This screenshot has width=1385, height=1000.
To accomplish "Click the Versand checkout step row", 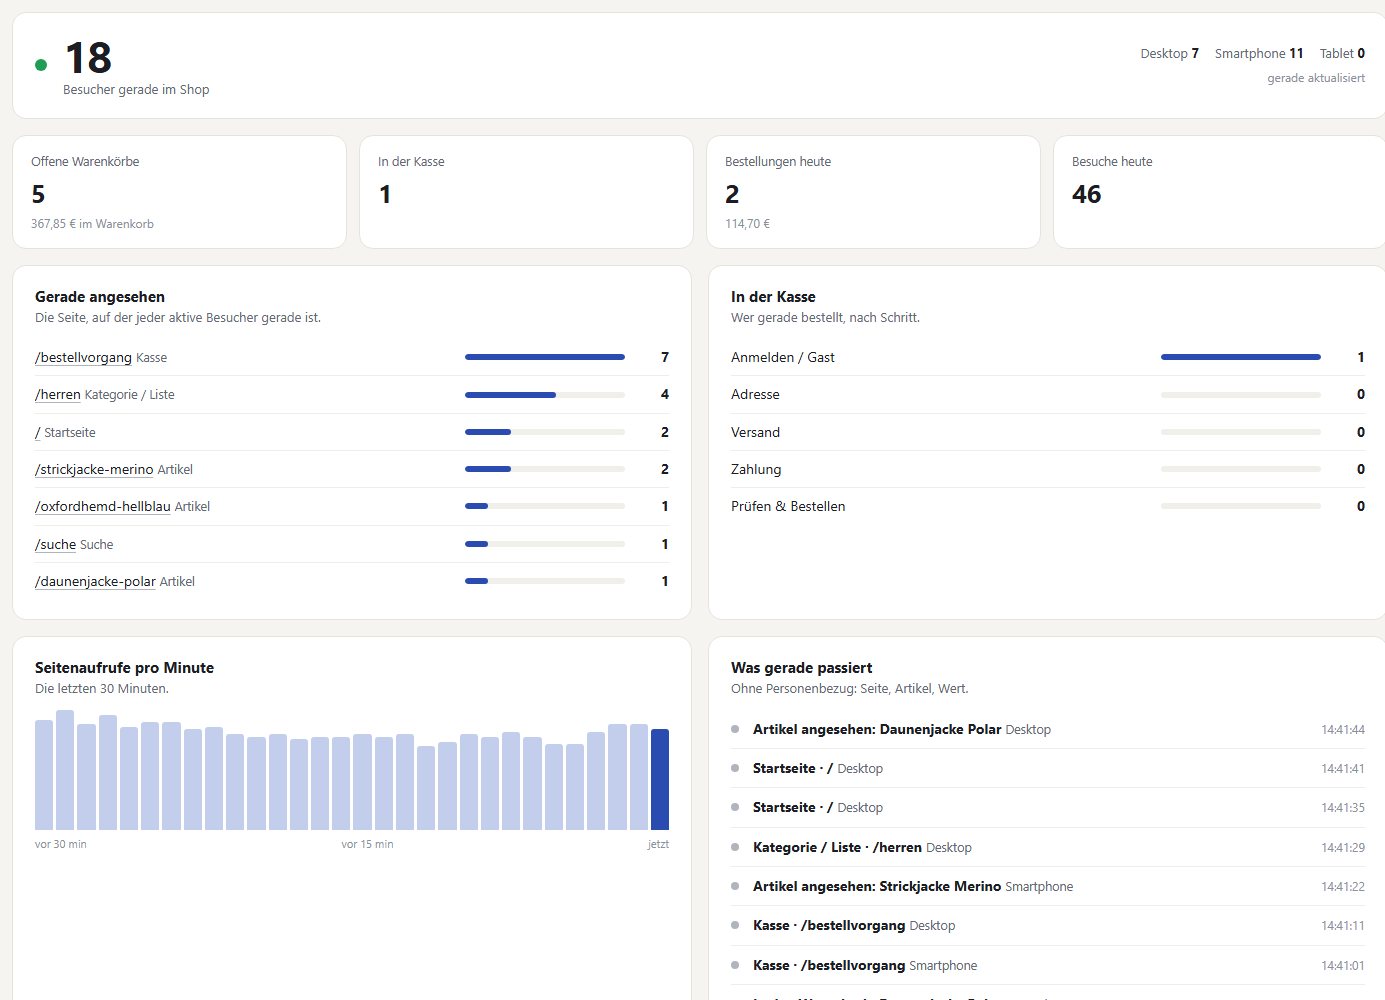I will (1048, 432).
